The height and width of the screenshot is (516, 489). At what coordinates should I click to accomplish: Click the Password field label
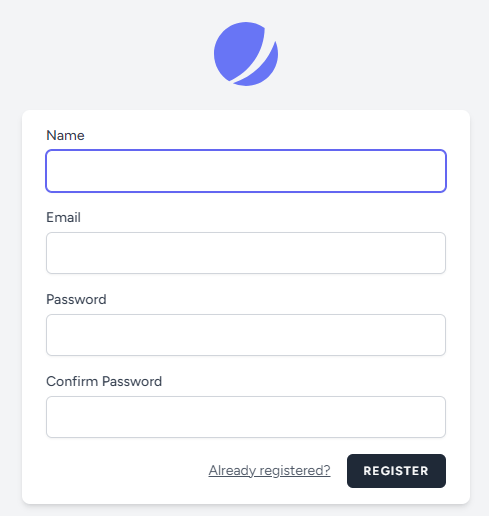point(76,299)
